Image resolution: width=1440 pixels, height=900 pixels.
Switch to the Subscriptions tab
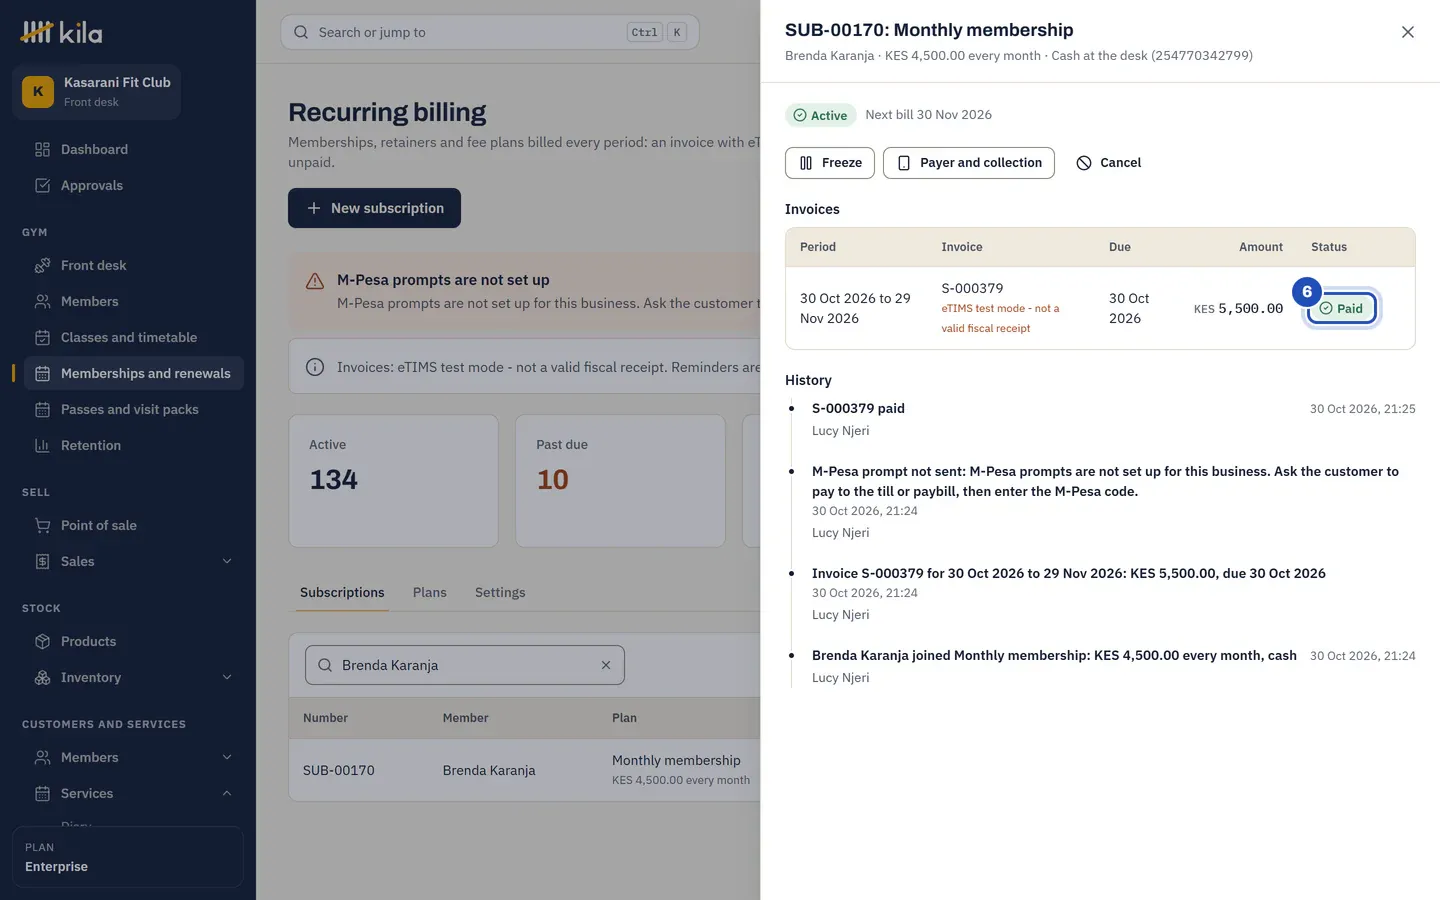342,592
